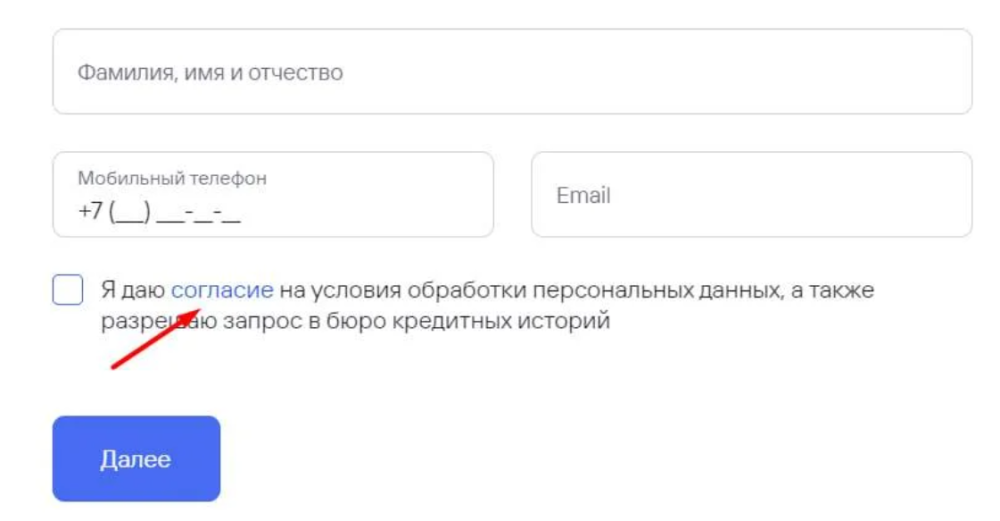The height and width of the screenshot is (521, 1000).
Task: Enable consent for the credit history bureau request
Action: 68,291
